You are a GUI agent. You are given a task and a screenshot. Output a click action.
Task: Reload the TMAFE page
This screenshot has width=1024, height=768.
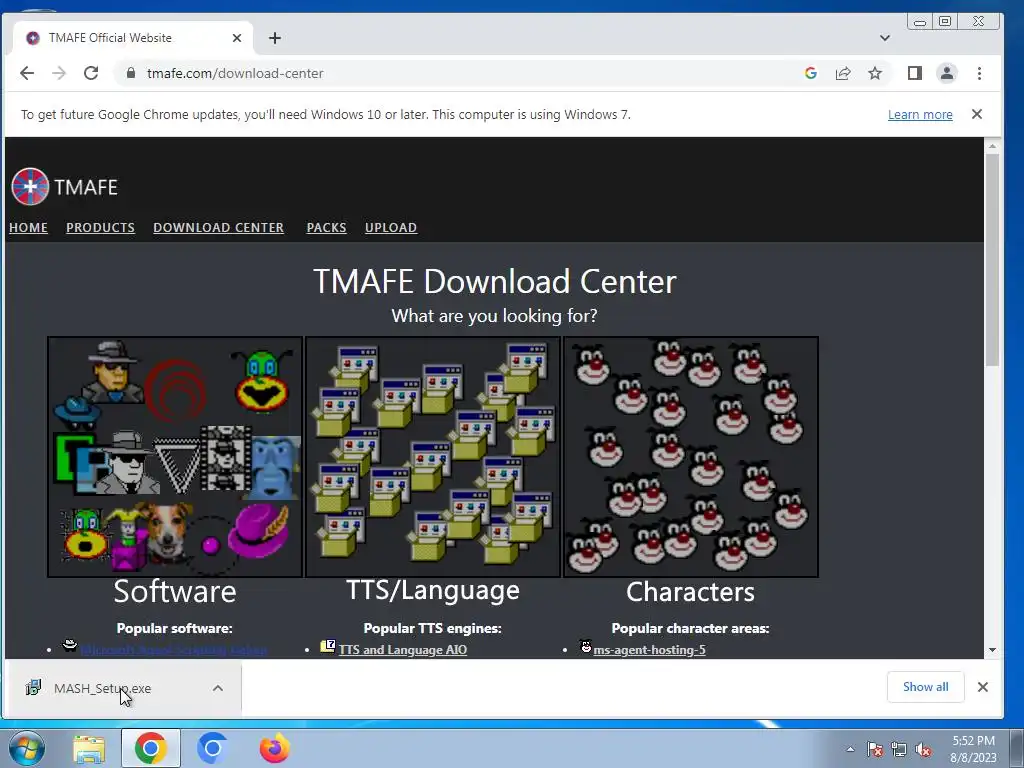coord(91,73)
